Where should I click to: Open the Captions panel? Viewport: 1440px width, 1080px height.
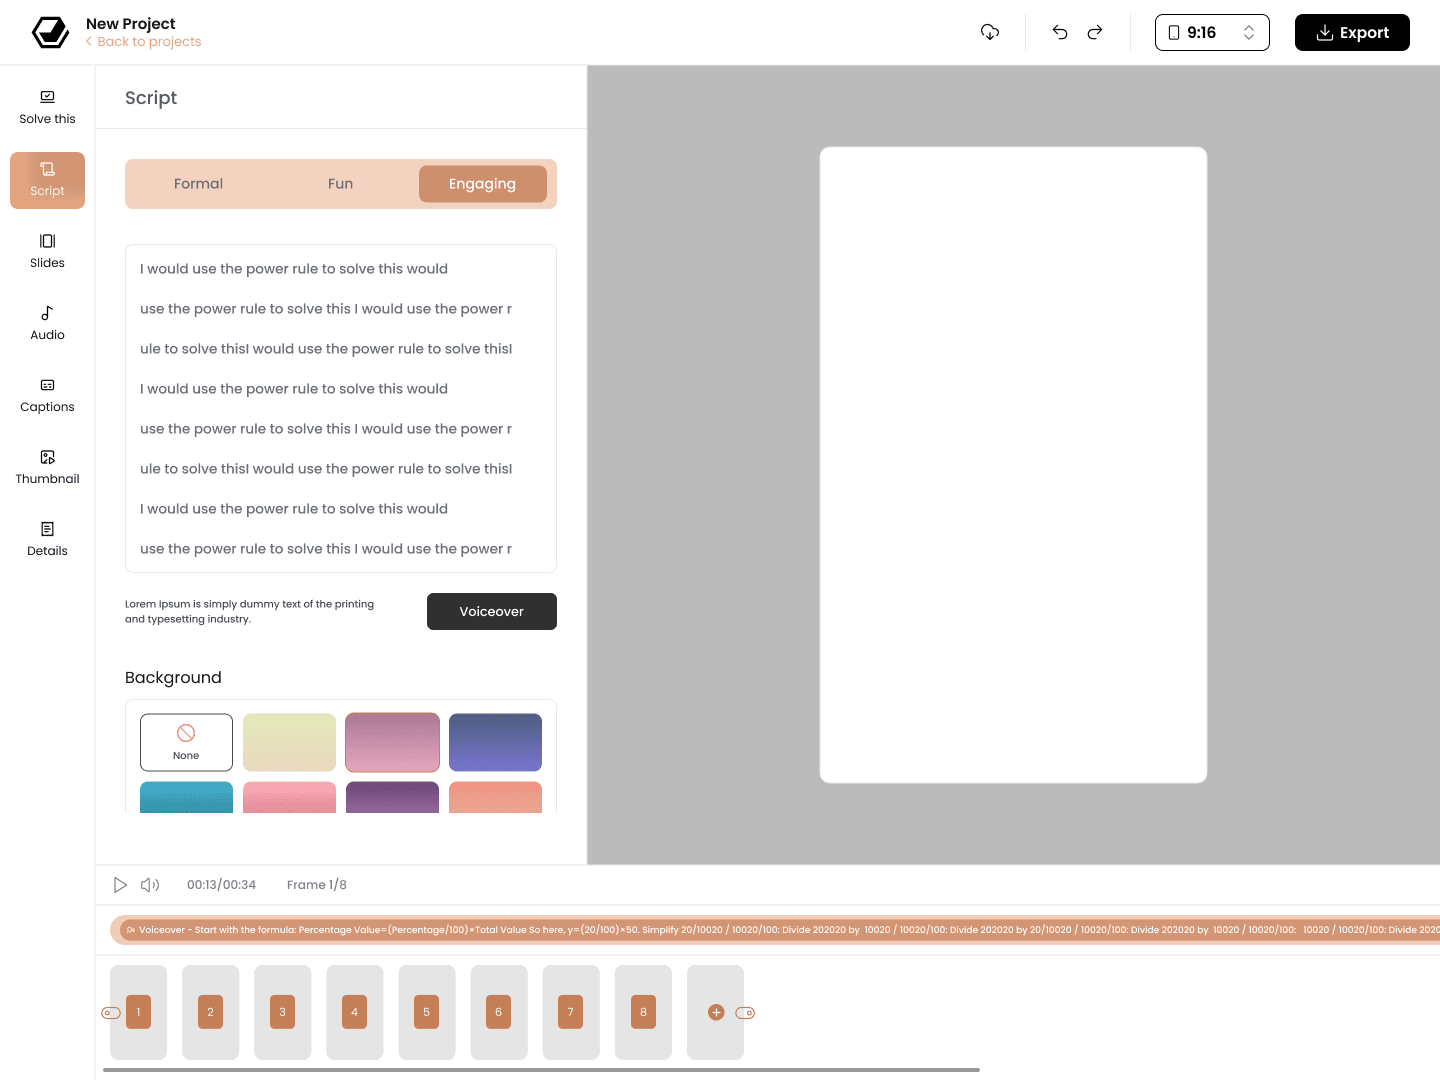coord(47,396)
